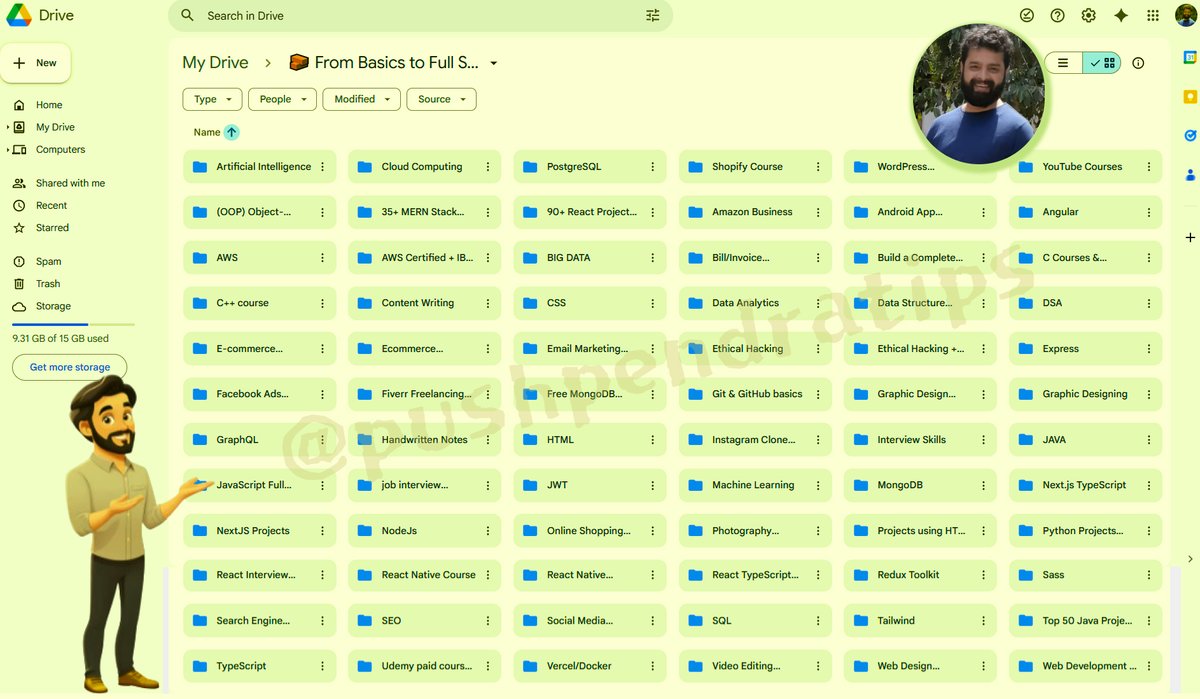Open Google Keep in side panel
The width and height of the screenshot is (1200, 699).
tap(1190, 97)
